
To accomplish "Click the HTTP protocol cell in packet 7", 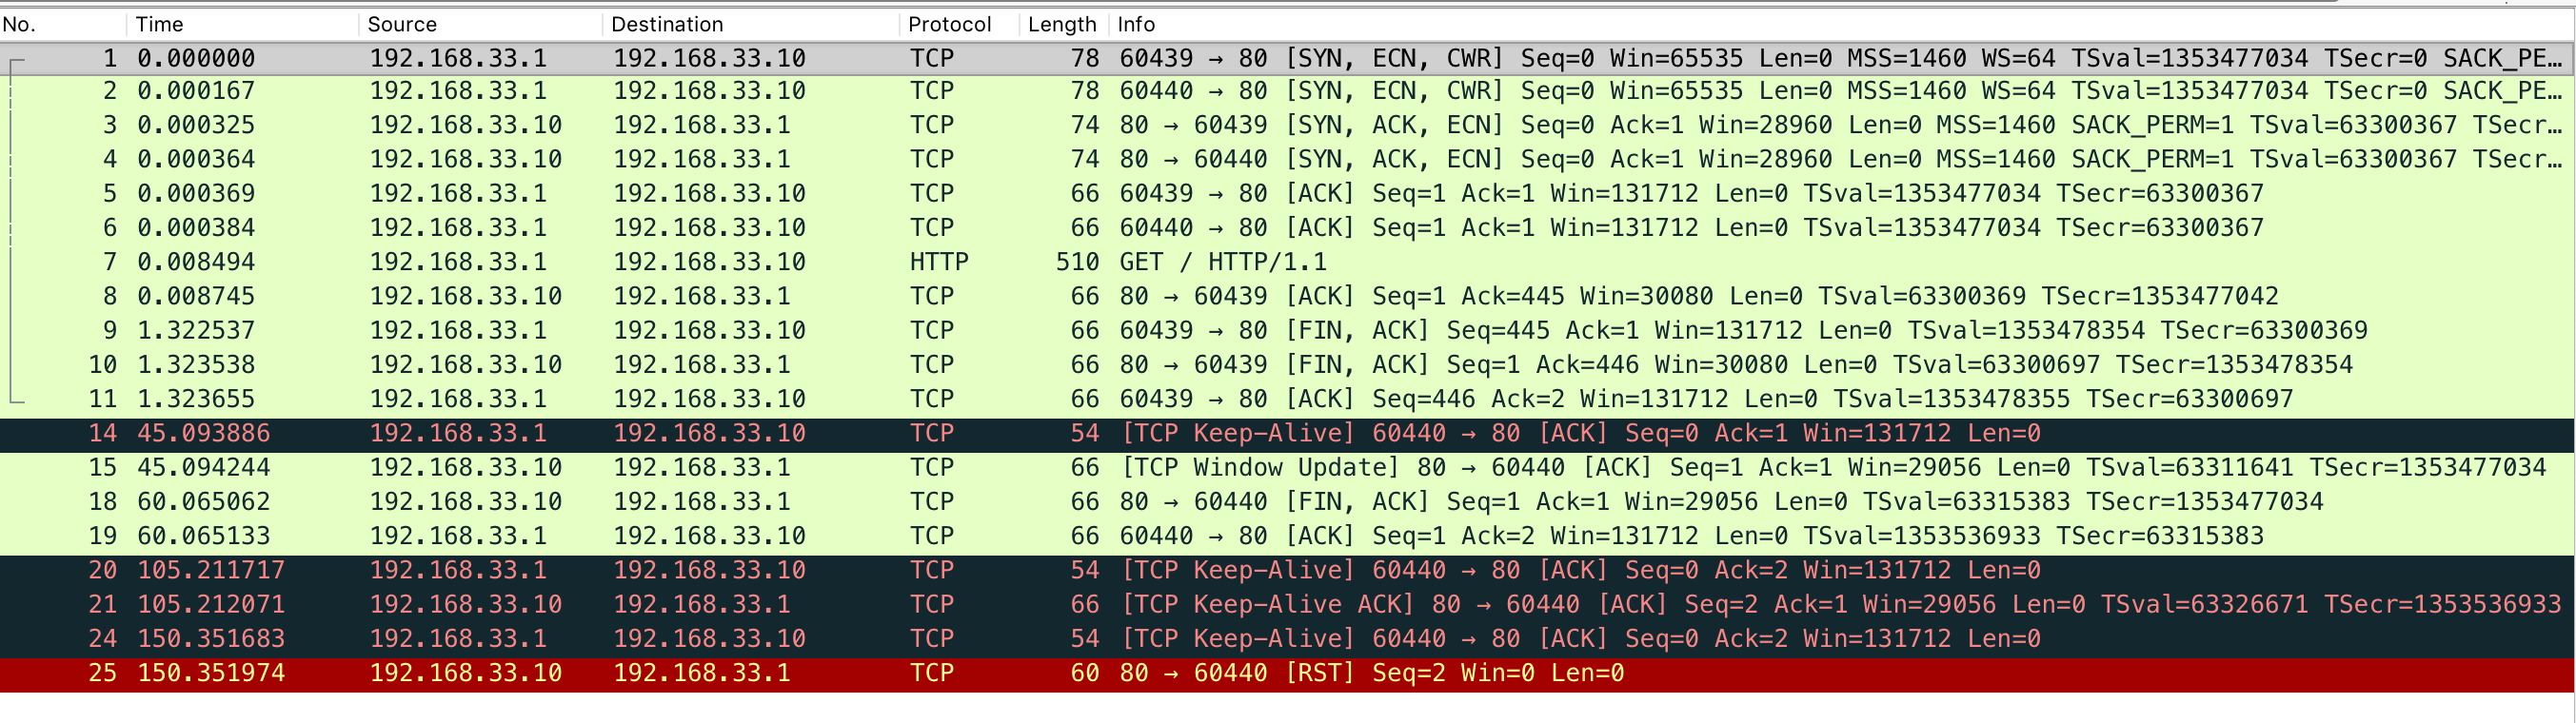I will click(939, 262).
